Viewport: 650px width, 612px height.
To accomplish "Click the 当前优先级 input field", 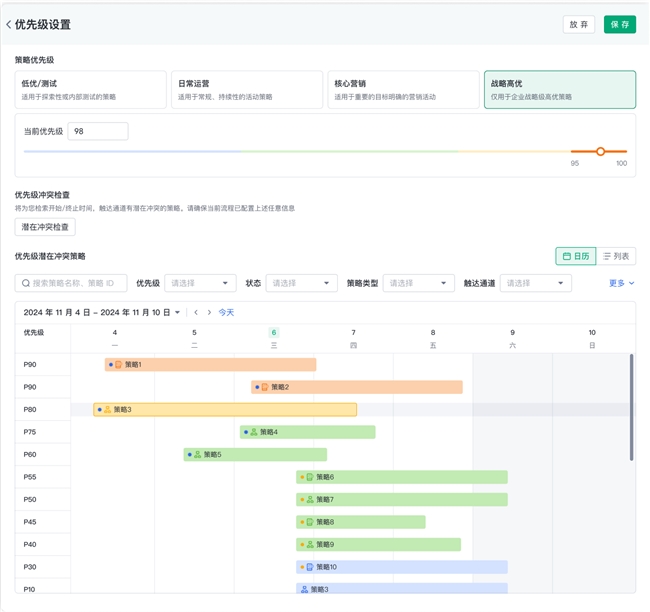I will click(x=97, y=131).
